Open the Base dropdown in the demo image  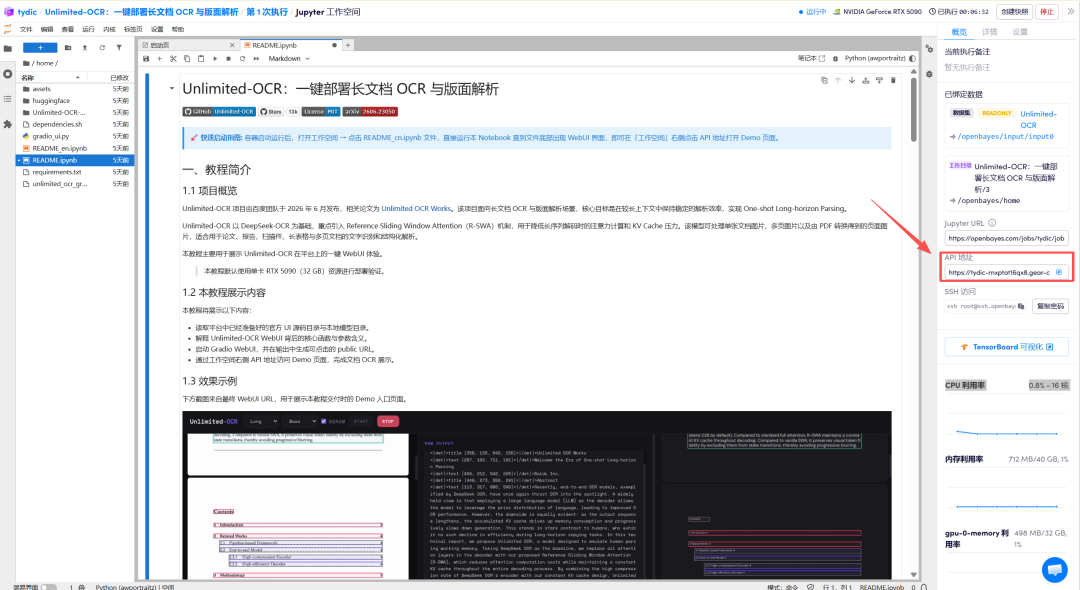302,421
